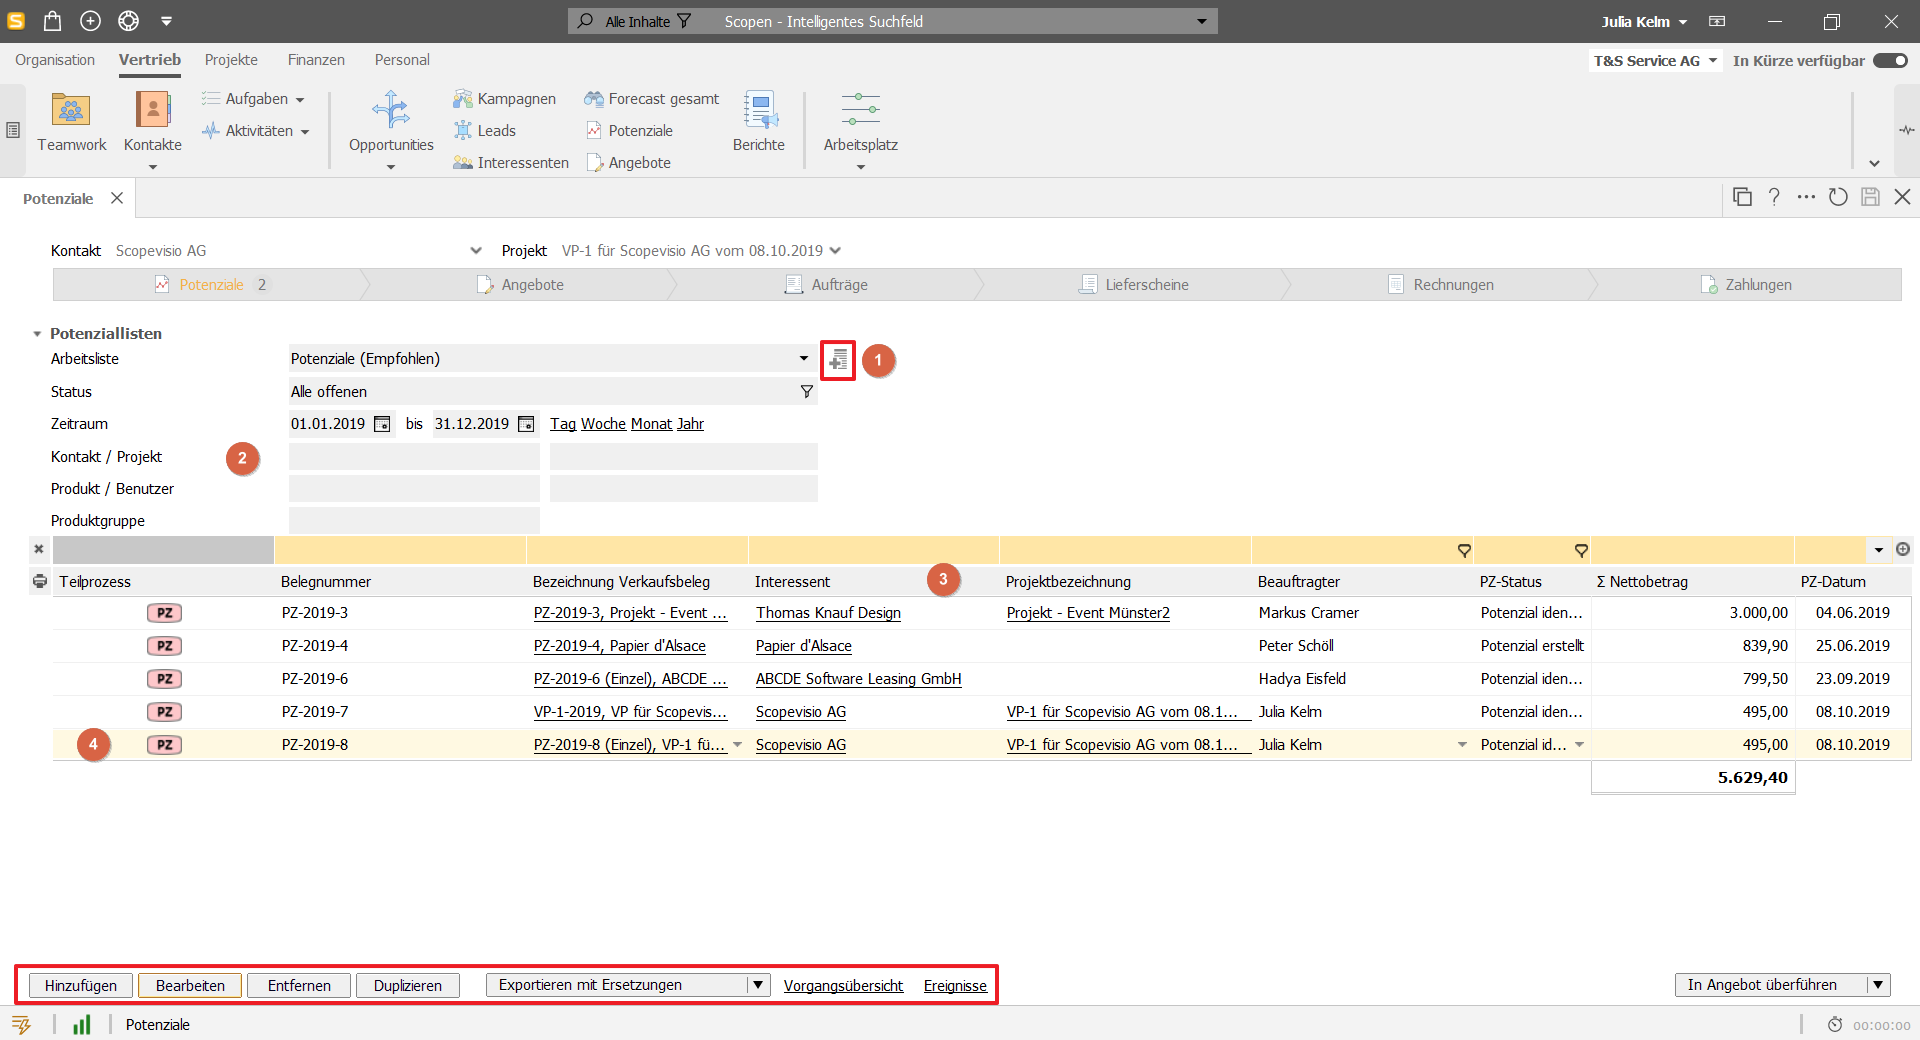
Task: Collapse the Potenziallisten section
Action: pos(37,334)
